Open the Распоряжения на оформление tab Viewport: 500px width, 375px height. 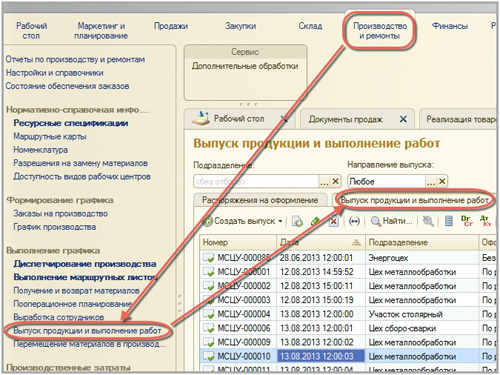pos(260,200)
